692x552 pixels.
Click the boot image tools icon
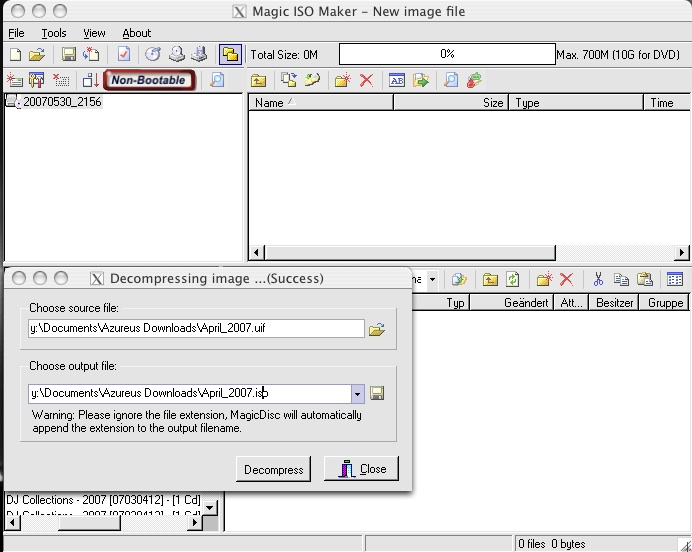tap(36, 80)
